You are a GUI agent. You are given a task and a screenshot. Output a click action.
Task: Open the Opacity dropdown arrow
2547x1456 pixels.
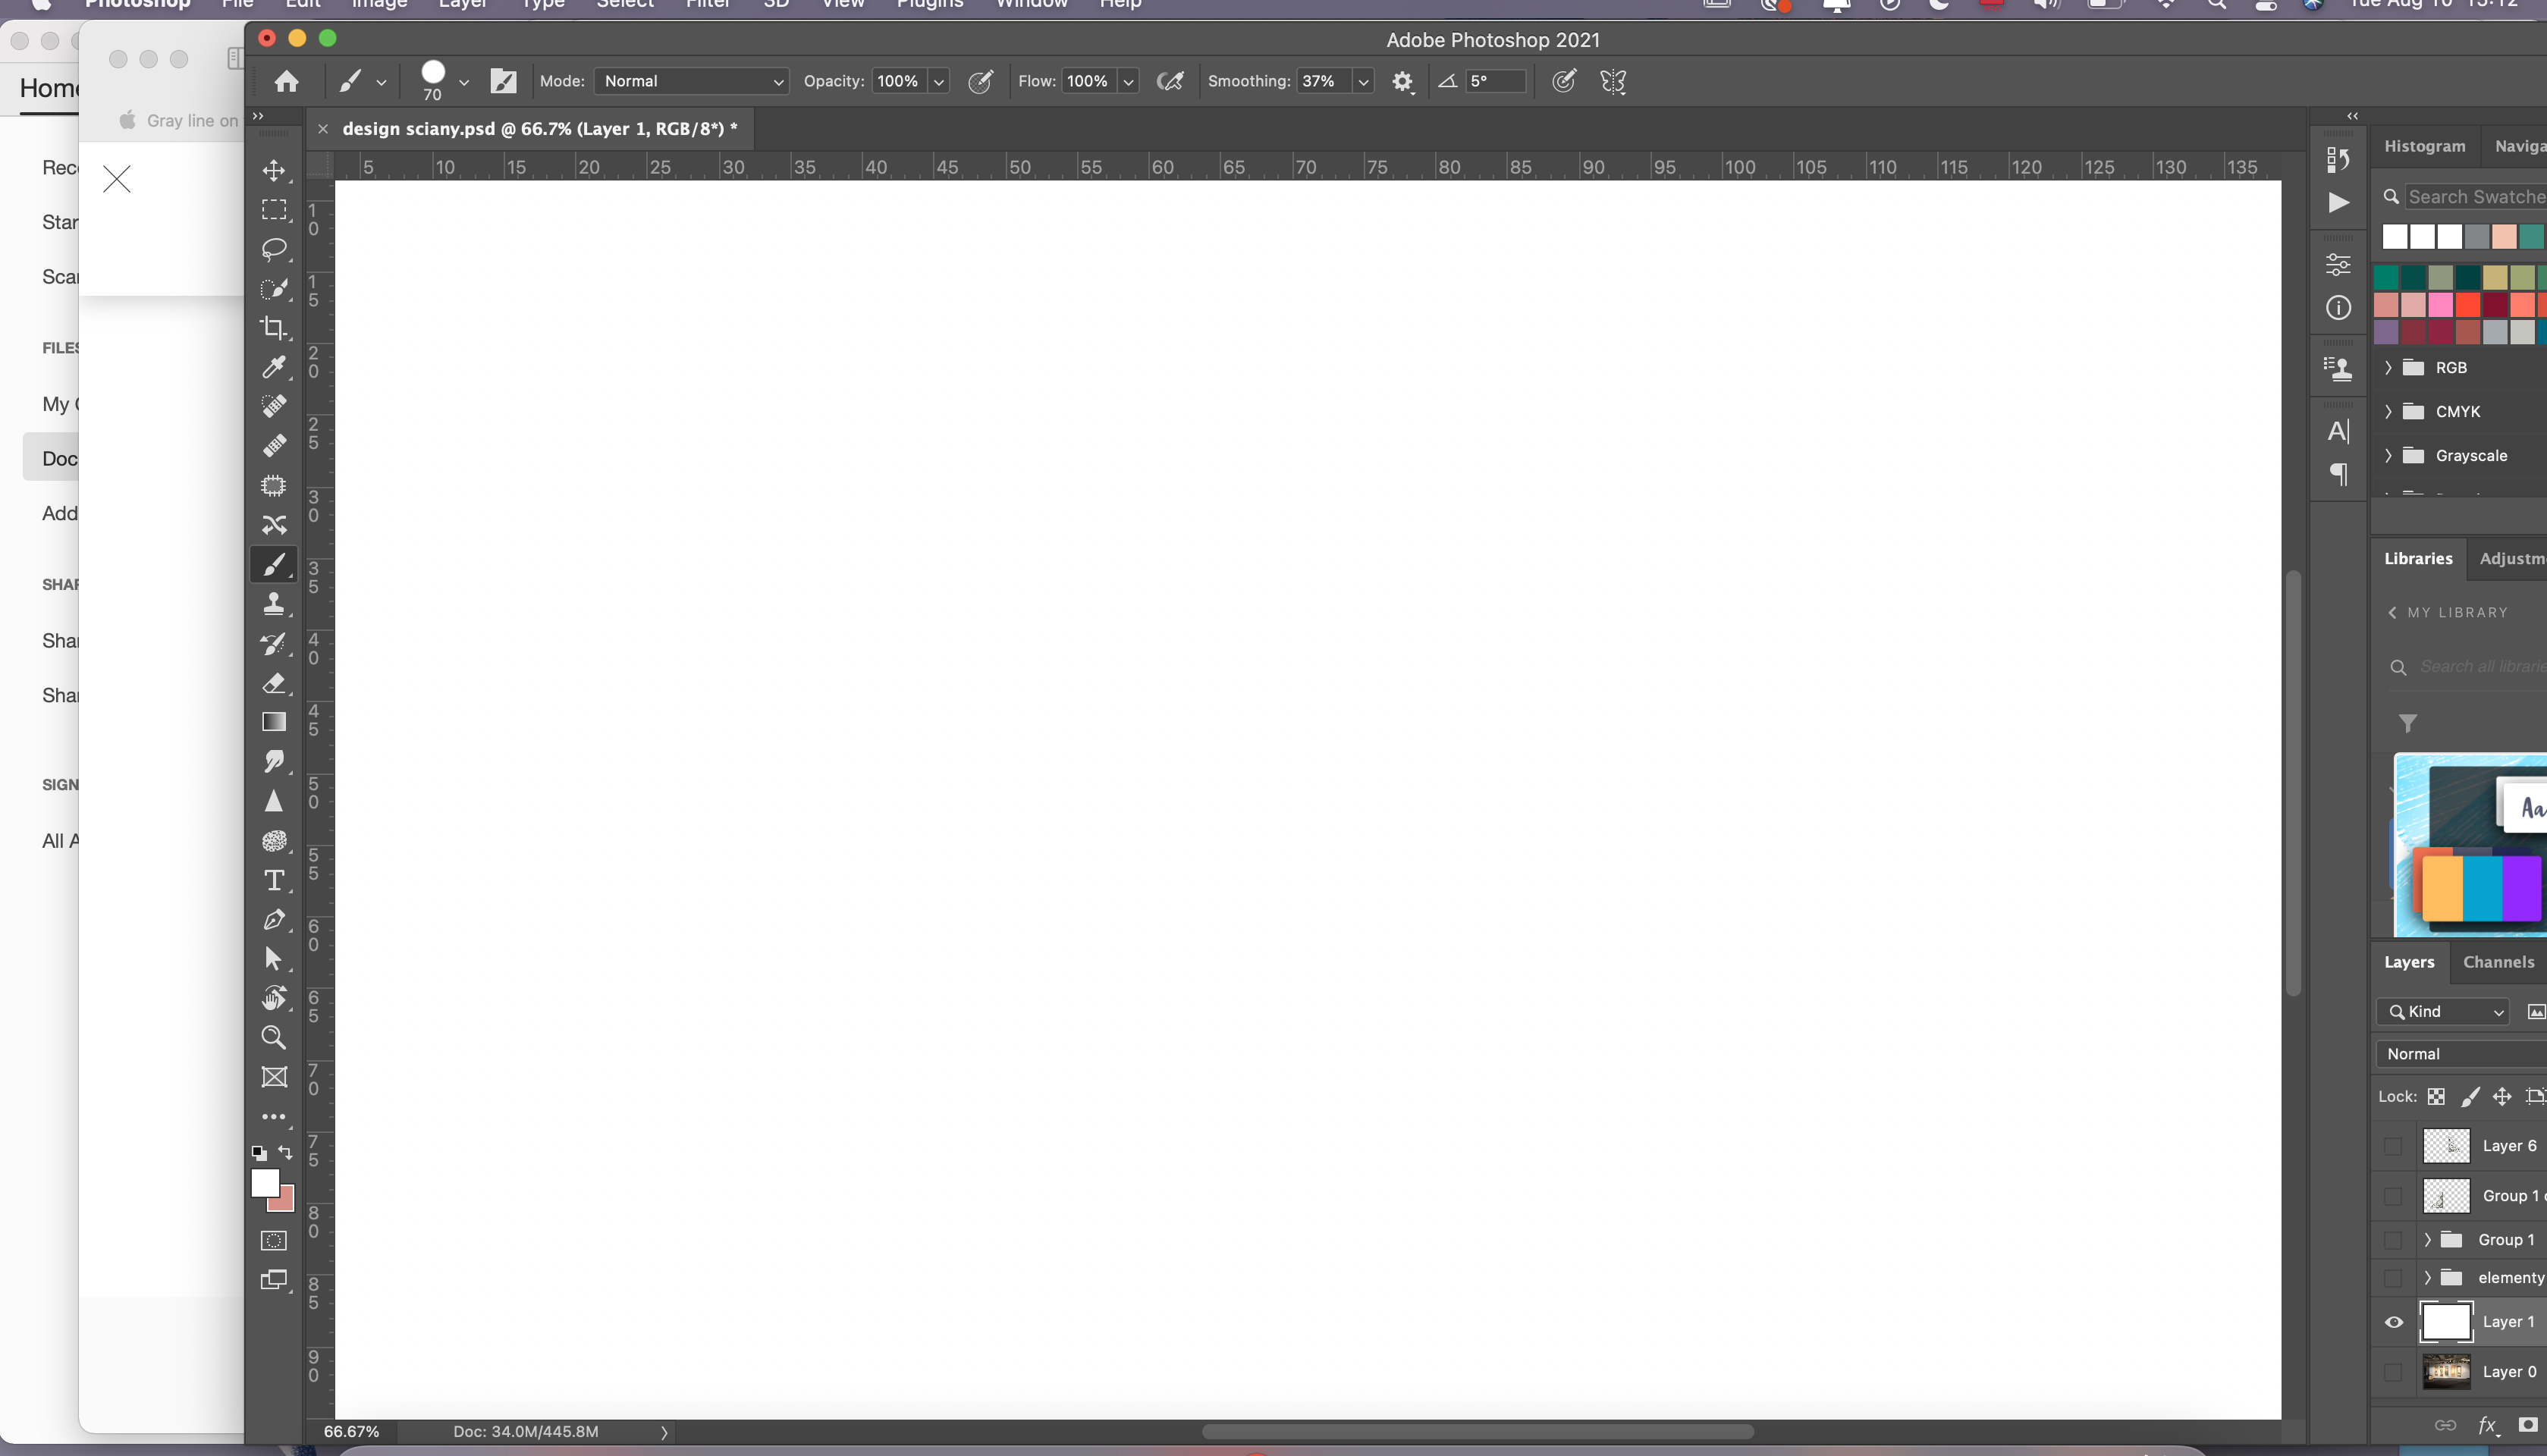(x=938, y=82)
